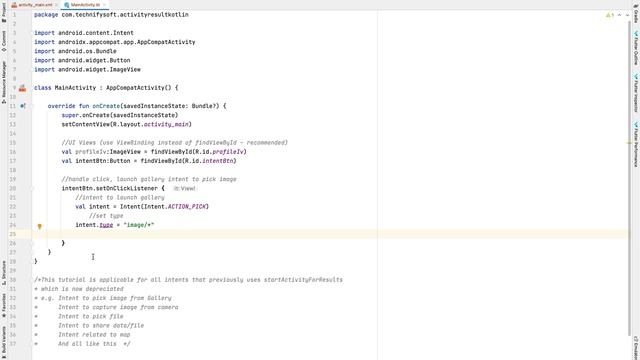
Task: Open the Favorites tool window
Action: (4, 305)
